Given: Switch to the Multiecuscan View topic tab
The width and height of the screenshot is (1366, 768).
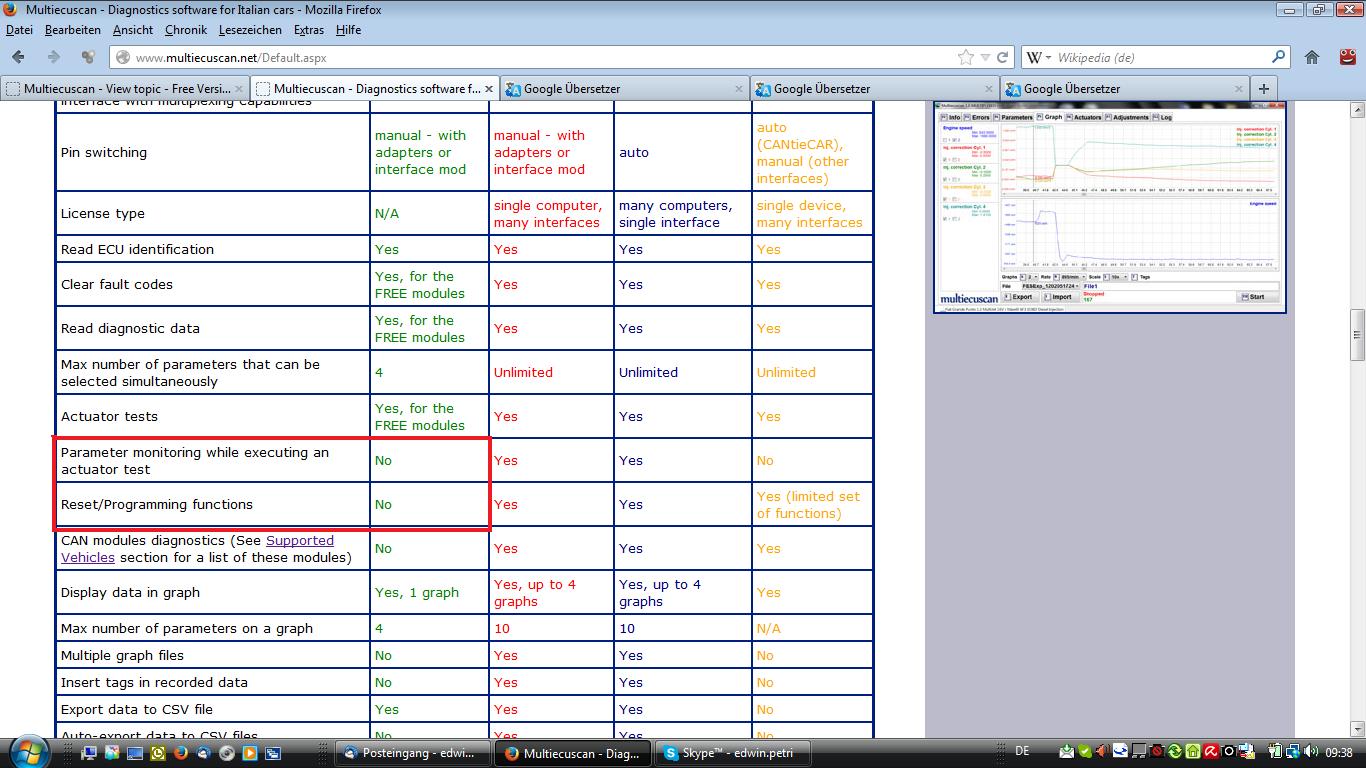Looking at the screenshot, I should point(124,89).
